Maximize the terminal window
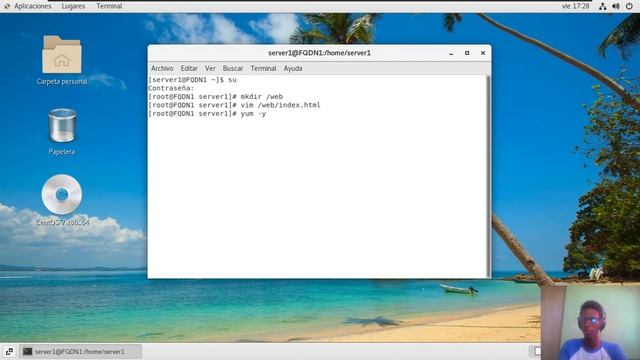The image size is (640, 360). point(467,53)
